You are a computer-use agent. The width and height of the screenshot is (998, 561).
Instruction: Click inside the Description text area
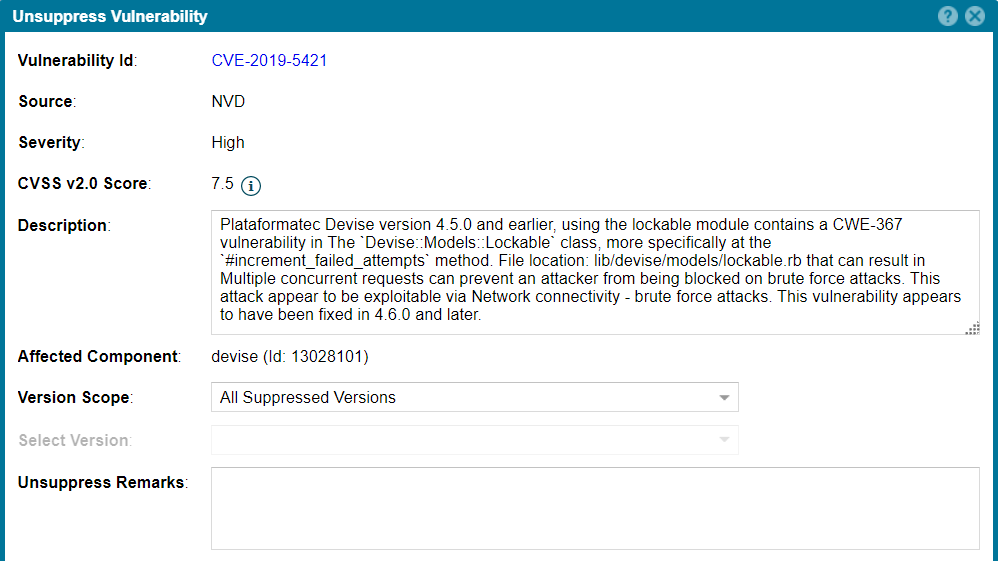point(595,273)
